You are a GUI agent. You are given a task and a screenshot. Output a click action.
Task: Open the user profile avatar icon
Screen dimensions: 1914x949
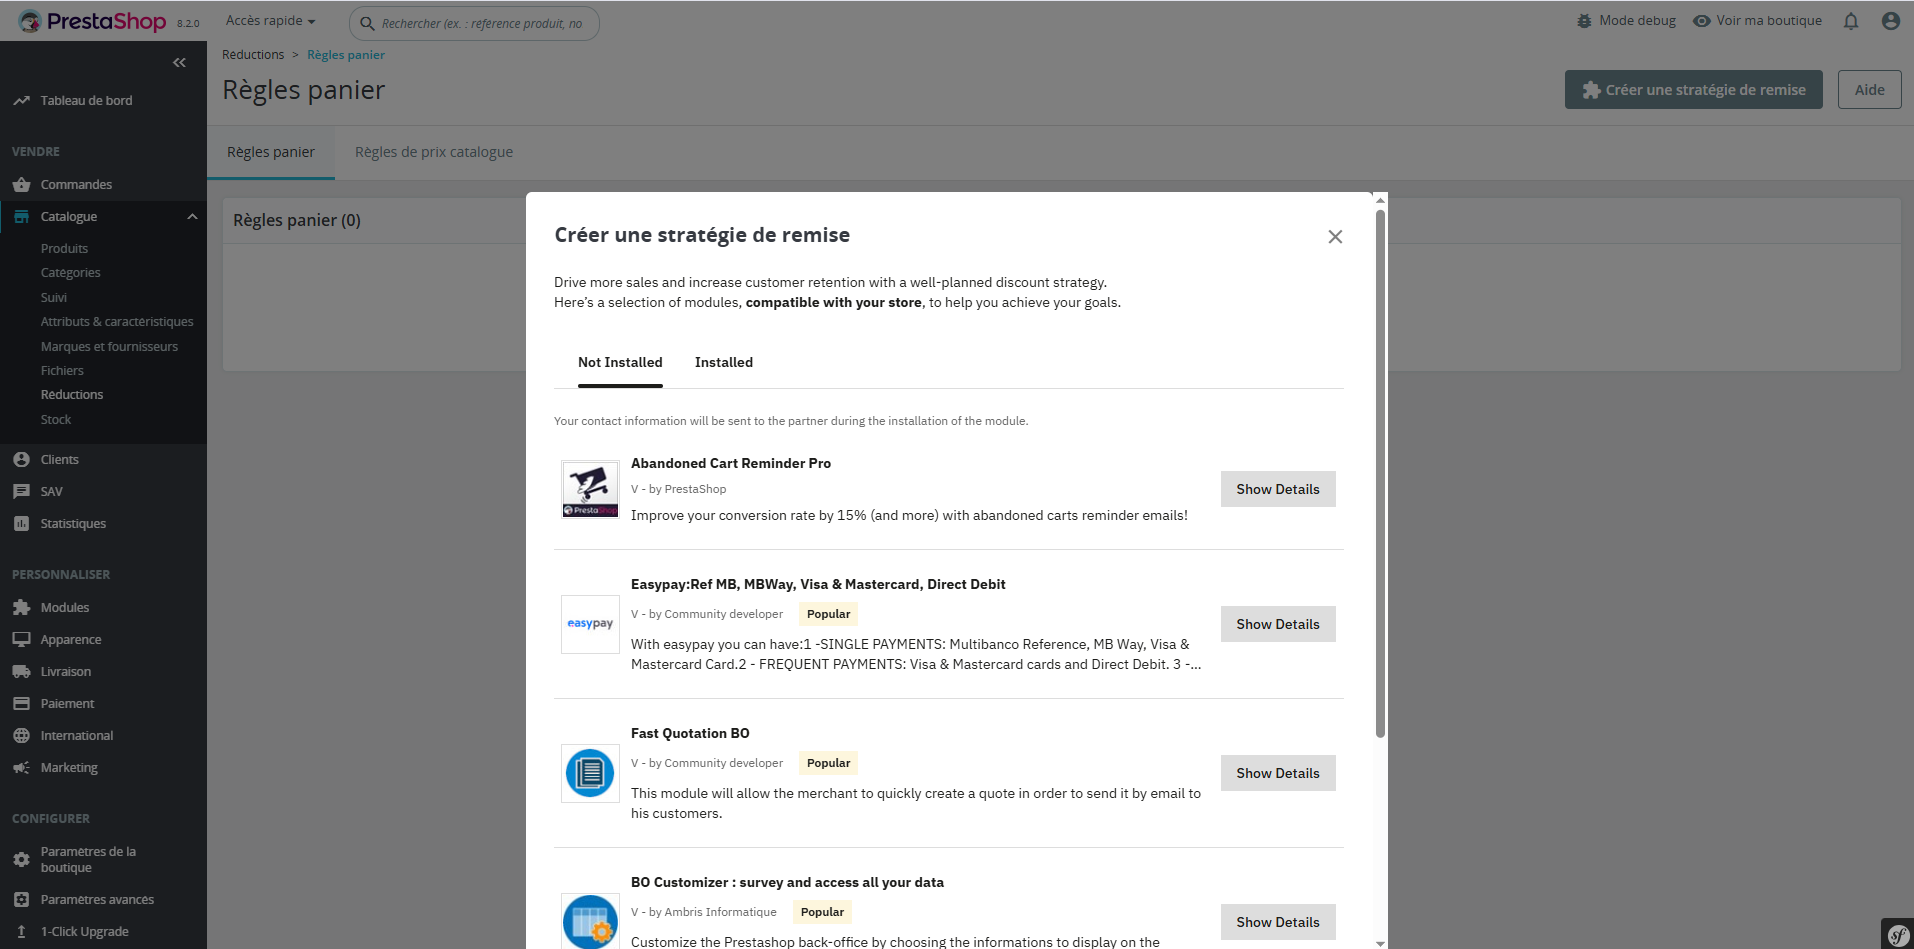pyautogui.click(x=1890, y=21)
